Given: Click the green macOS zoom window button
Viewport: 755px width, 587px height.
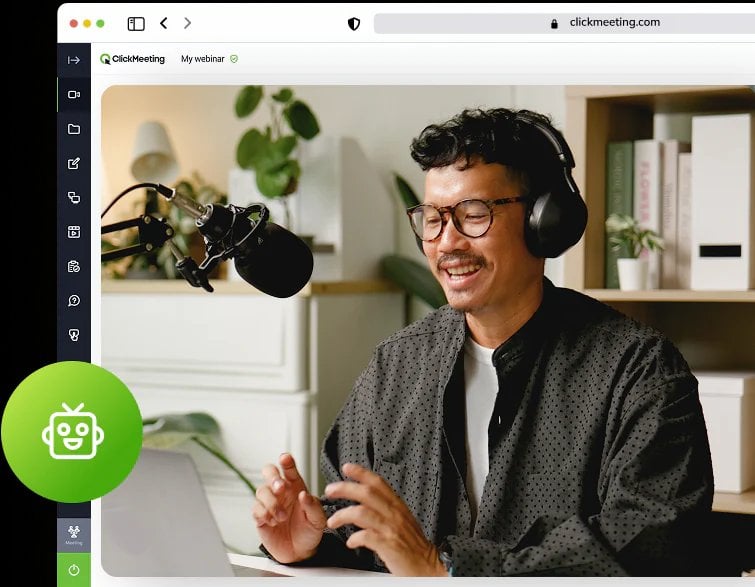Looking at the screenshot, I should tap(100, 24).
